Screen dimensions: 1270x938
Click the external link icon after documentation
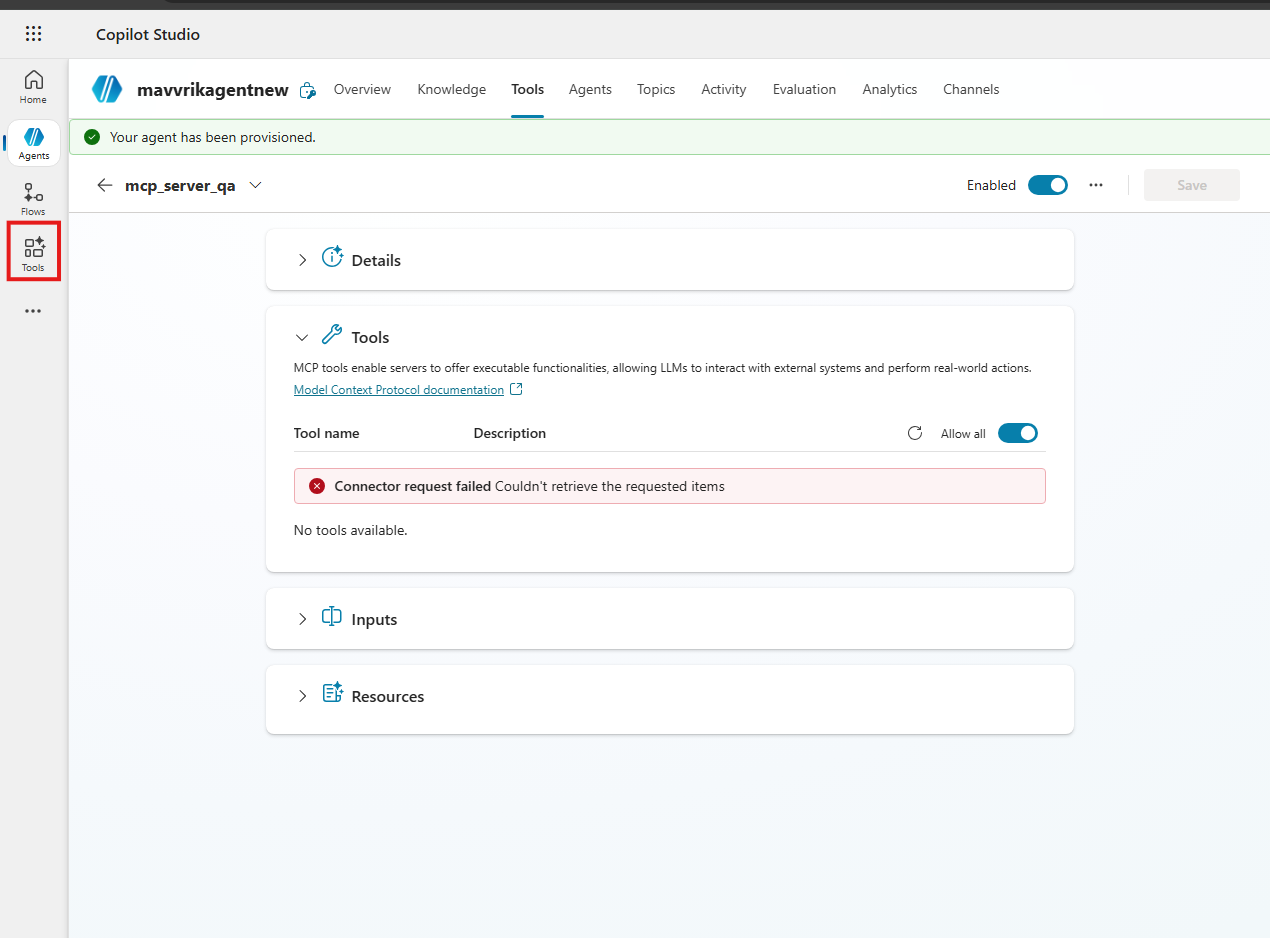[516, 389]
